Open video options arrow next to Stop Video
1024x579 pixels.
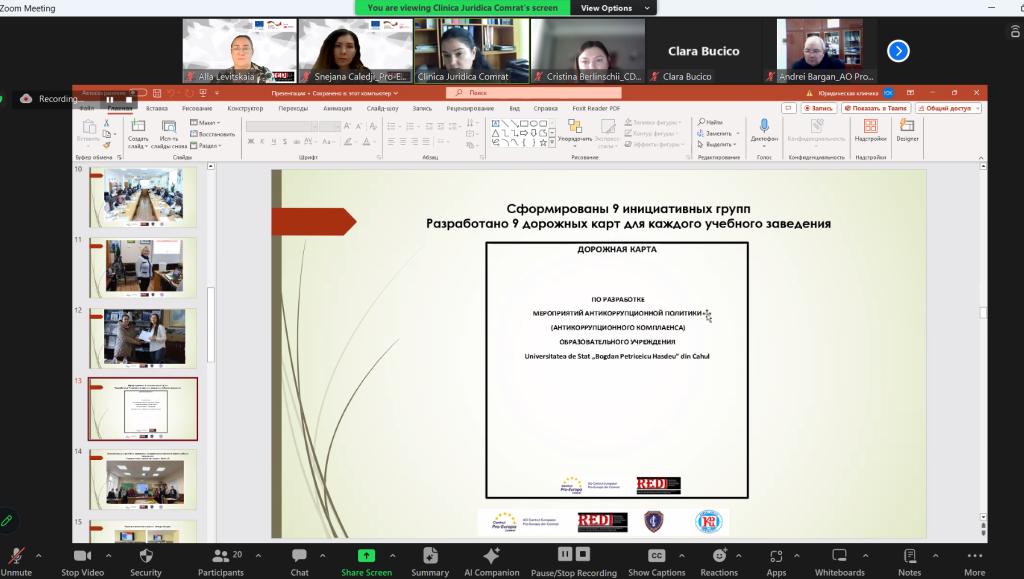point(108,556)
